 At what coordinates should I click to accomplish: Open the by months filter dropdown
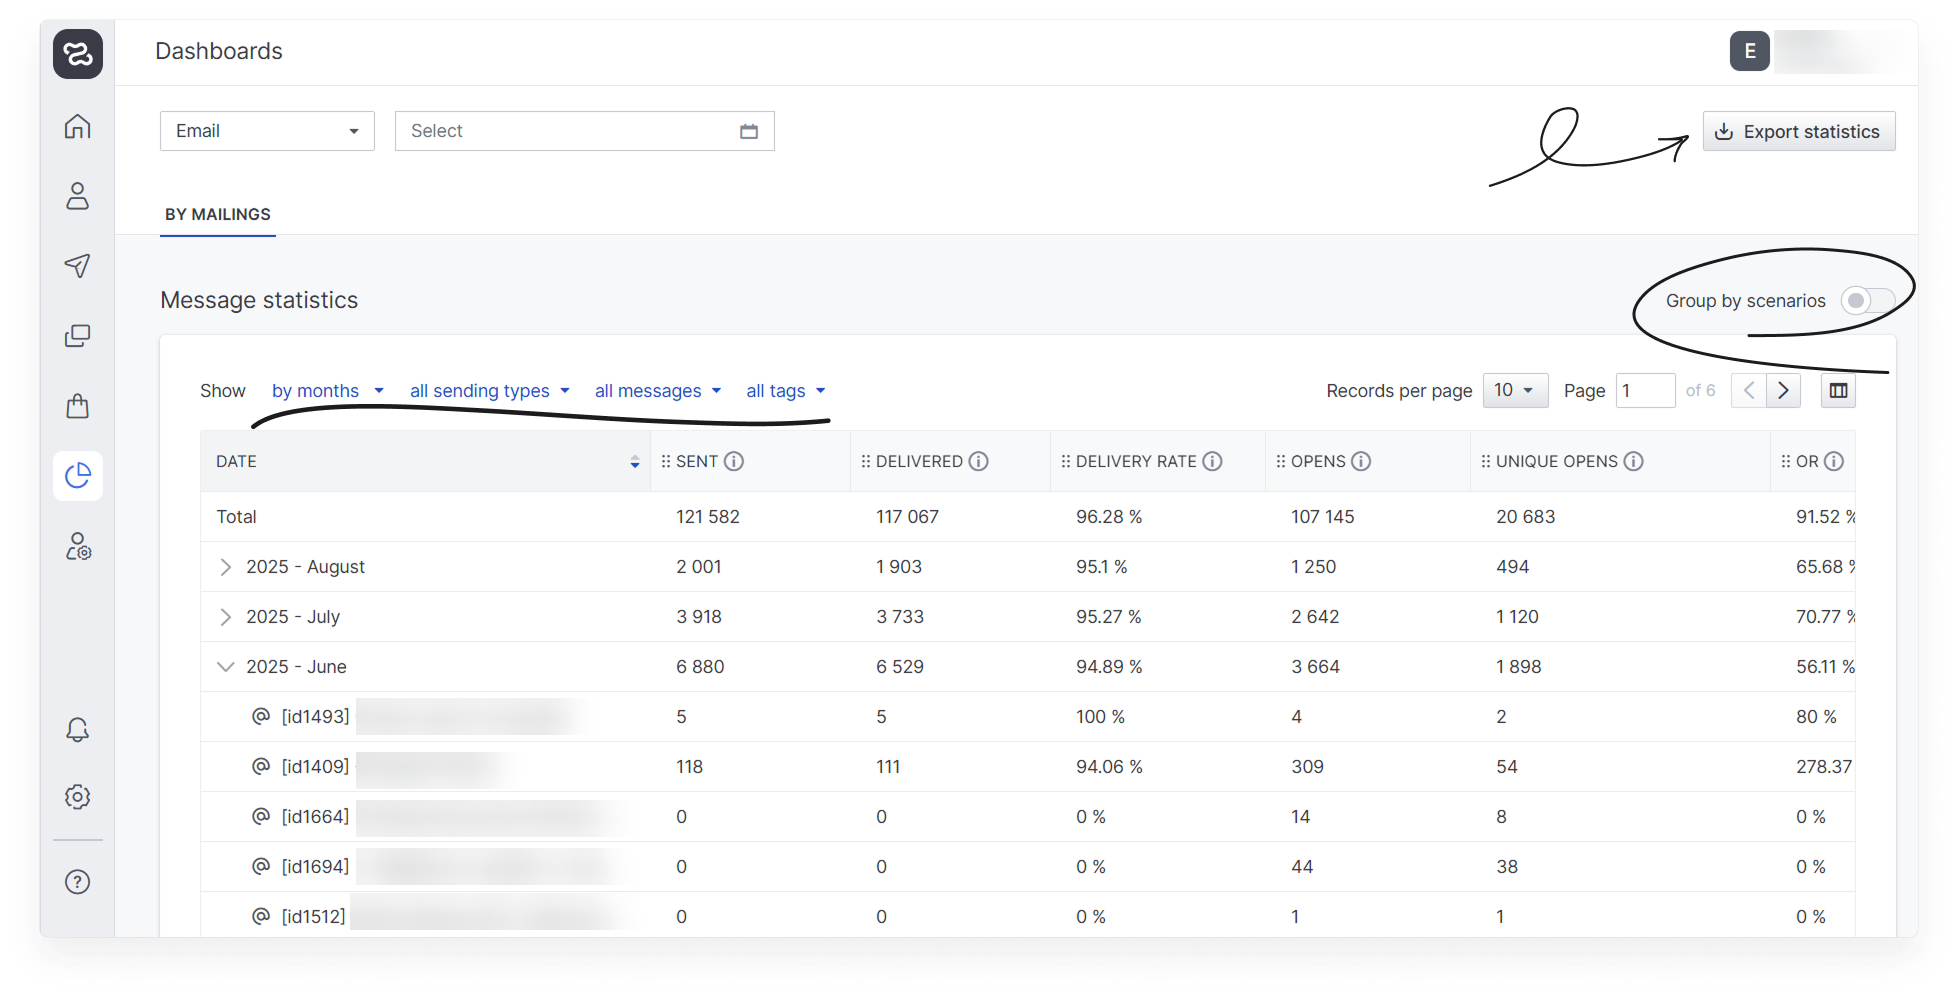(x=327, y=391)
